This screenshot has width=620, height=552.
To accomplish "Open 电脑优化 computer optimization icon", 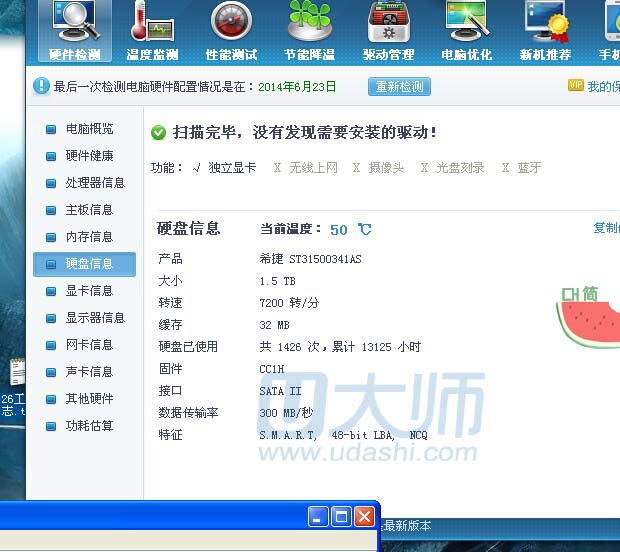I will 466,30.
